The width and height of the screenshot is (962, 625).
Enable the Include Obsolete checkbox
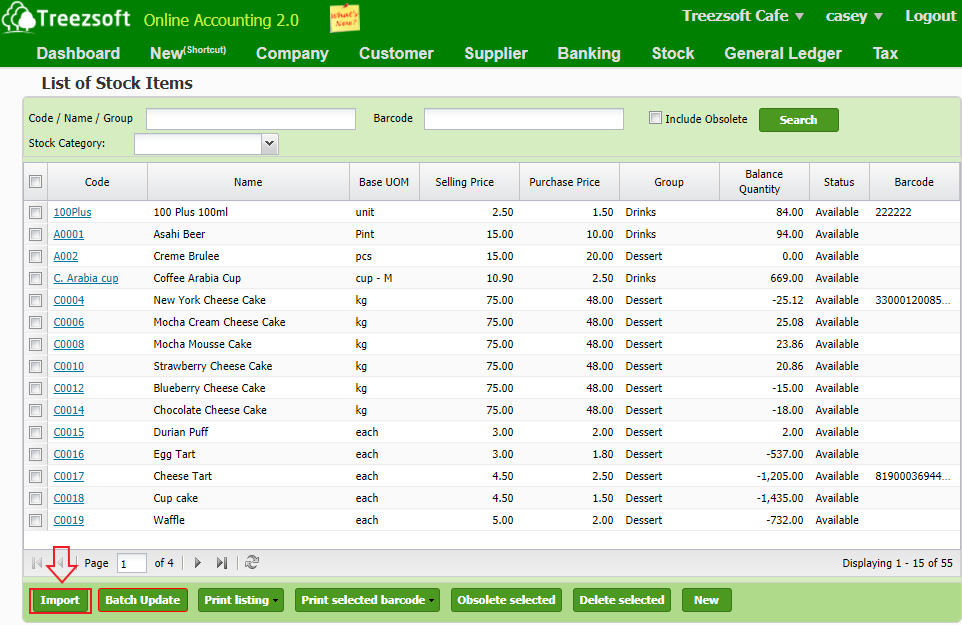pyautogui.click(x=656, y=117)
